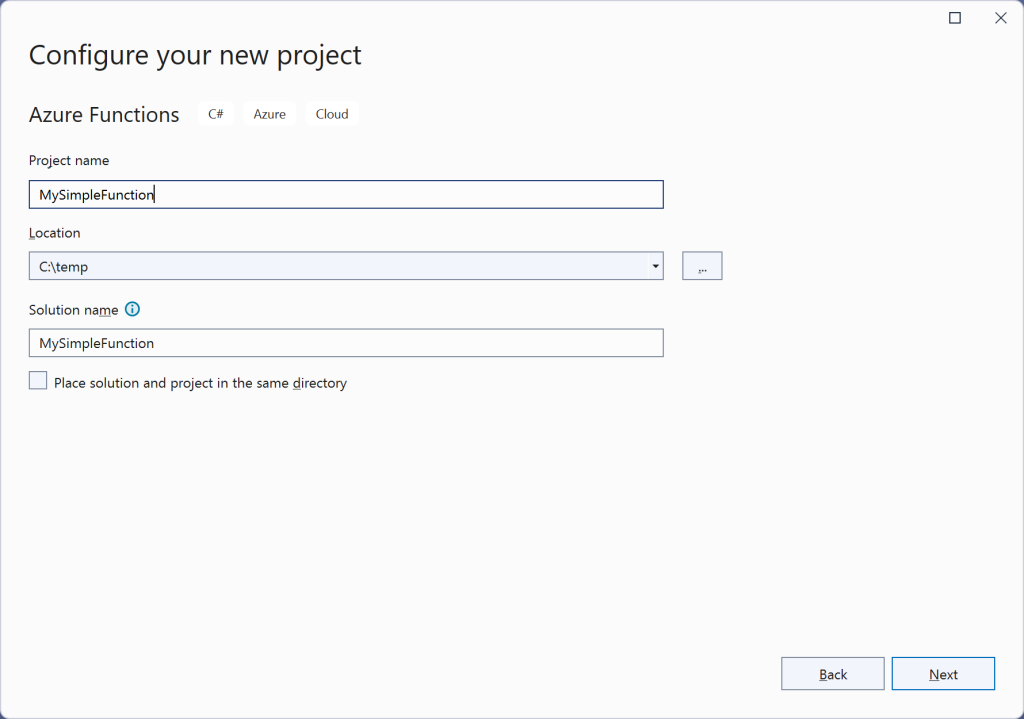
Task: Click the Azure Functions template heading
Action: click(104, 114)
